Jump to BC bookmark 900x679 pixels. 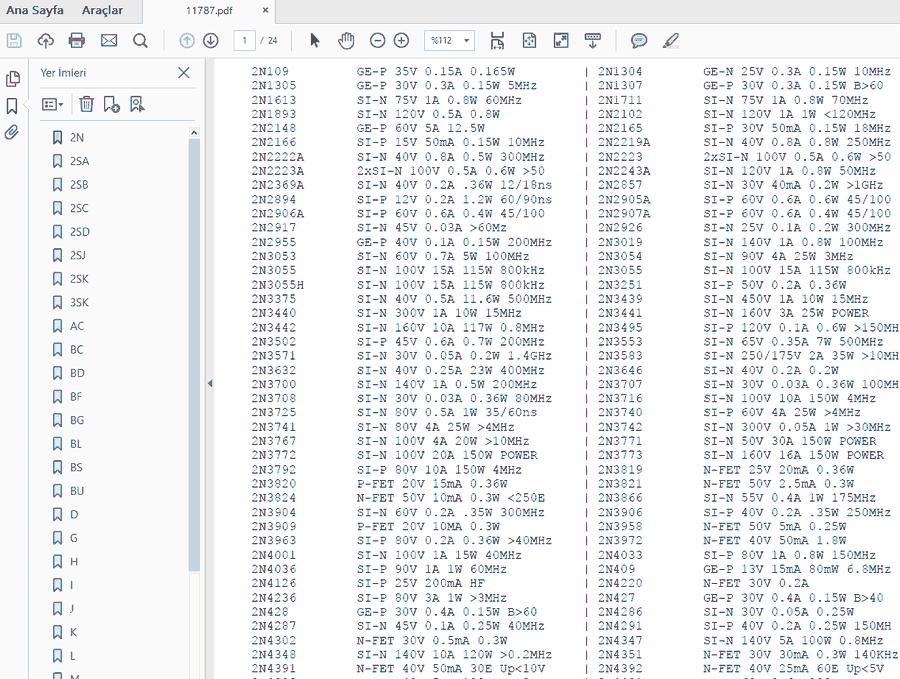coord(77,350)
